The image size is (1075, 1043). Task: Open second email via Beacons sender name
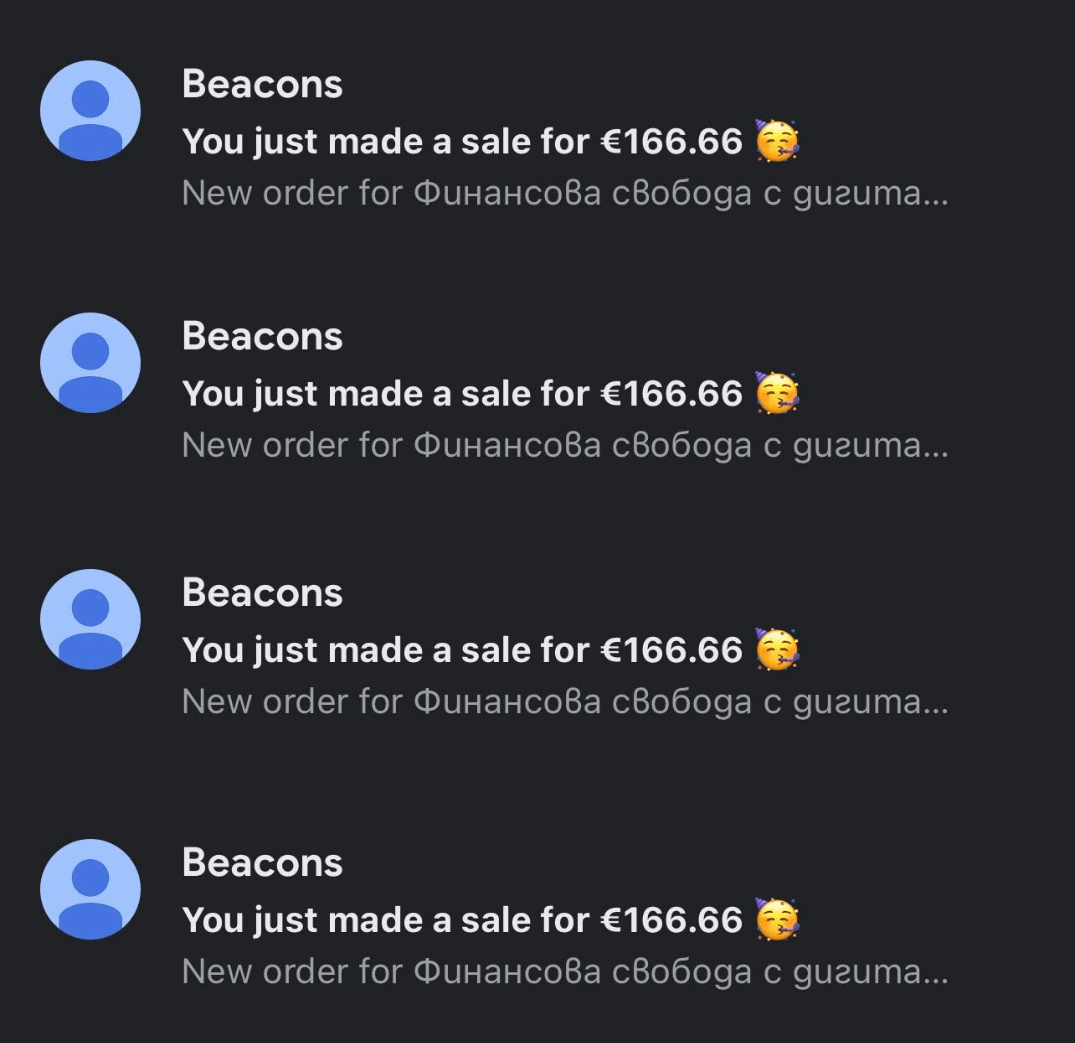click(x=262, y=337)
